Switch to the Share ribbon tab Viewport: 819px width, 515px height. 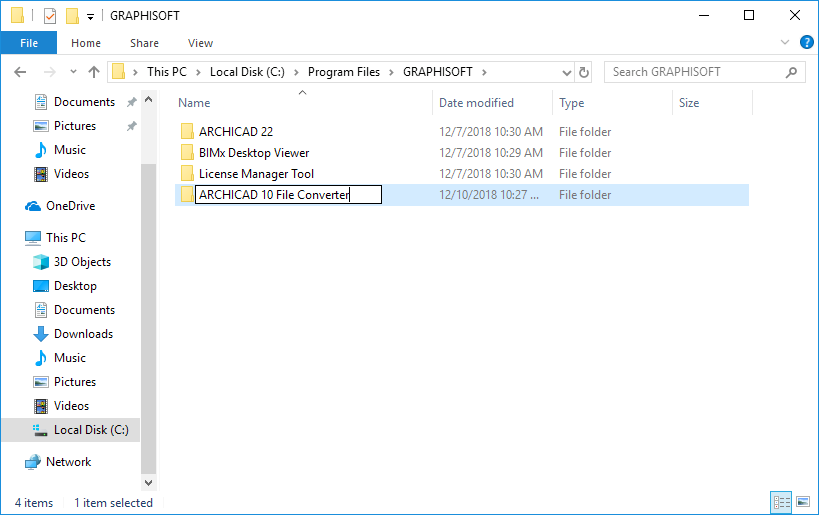pyautogui.click(x=144, y=43)
